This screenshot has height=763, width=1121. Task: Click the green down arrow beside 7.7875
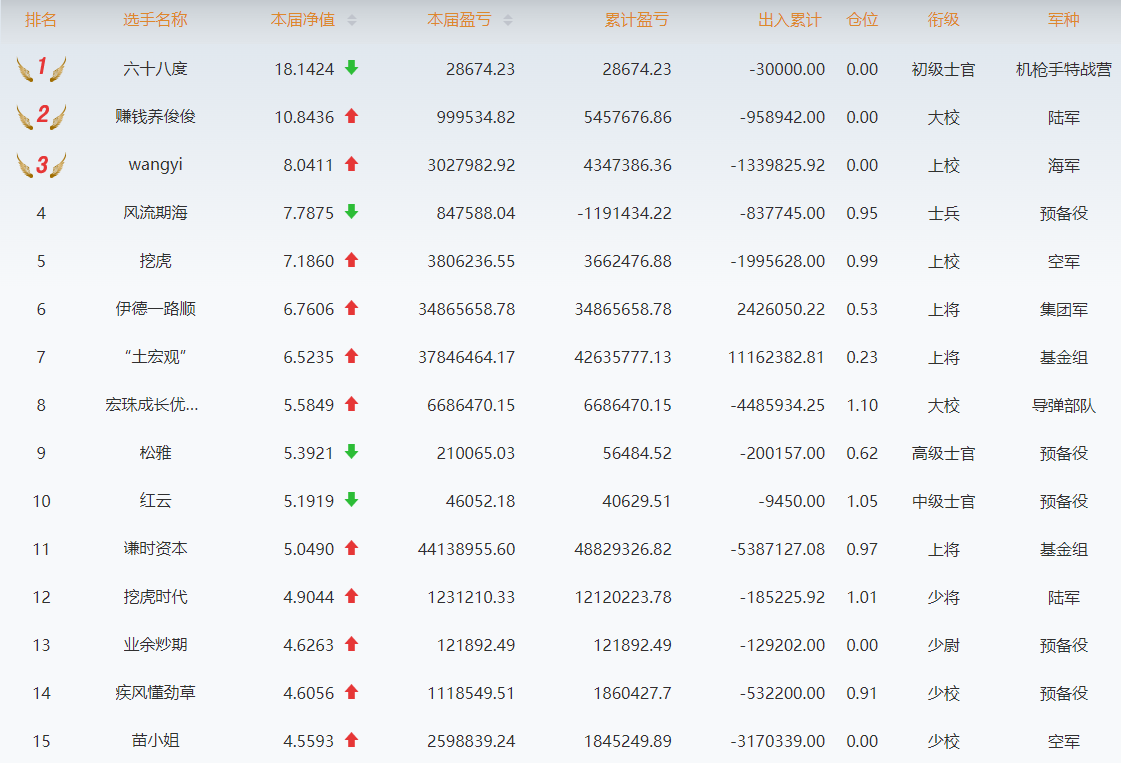pyautogui.click(x=351, y=212)
